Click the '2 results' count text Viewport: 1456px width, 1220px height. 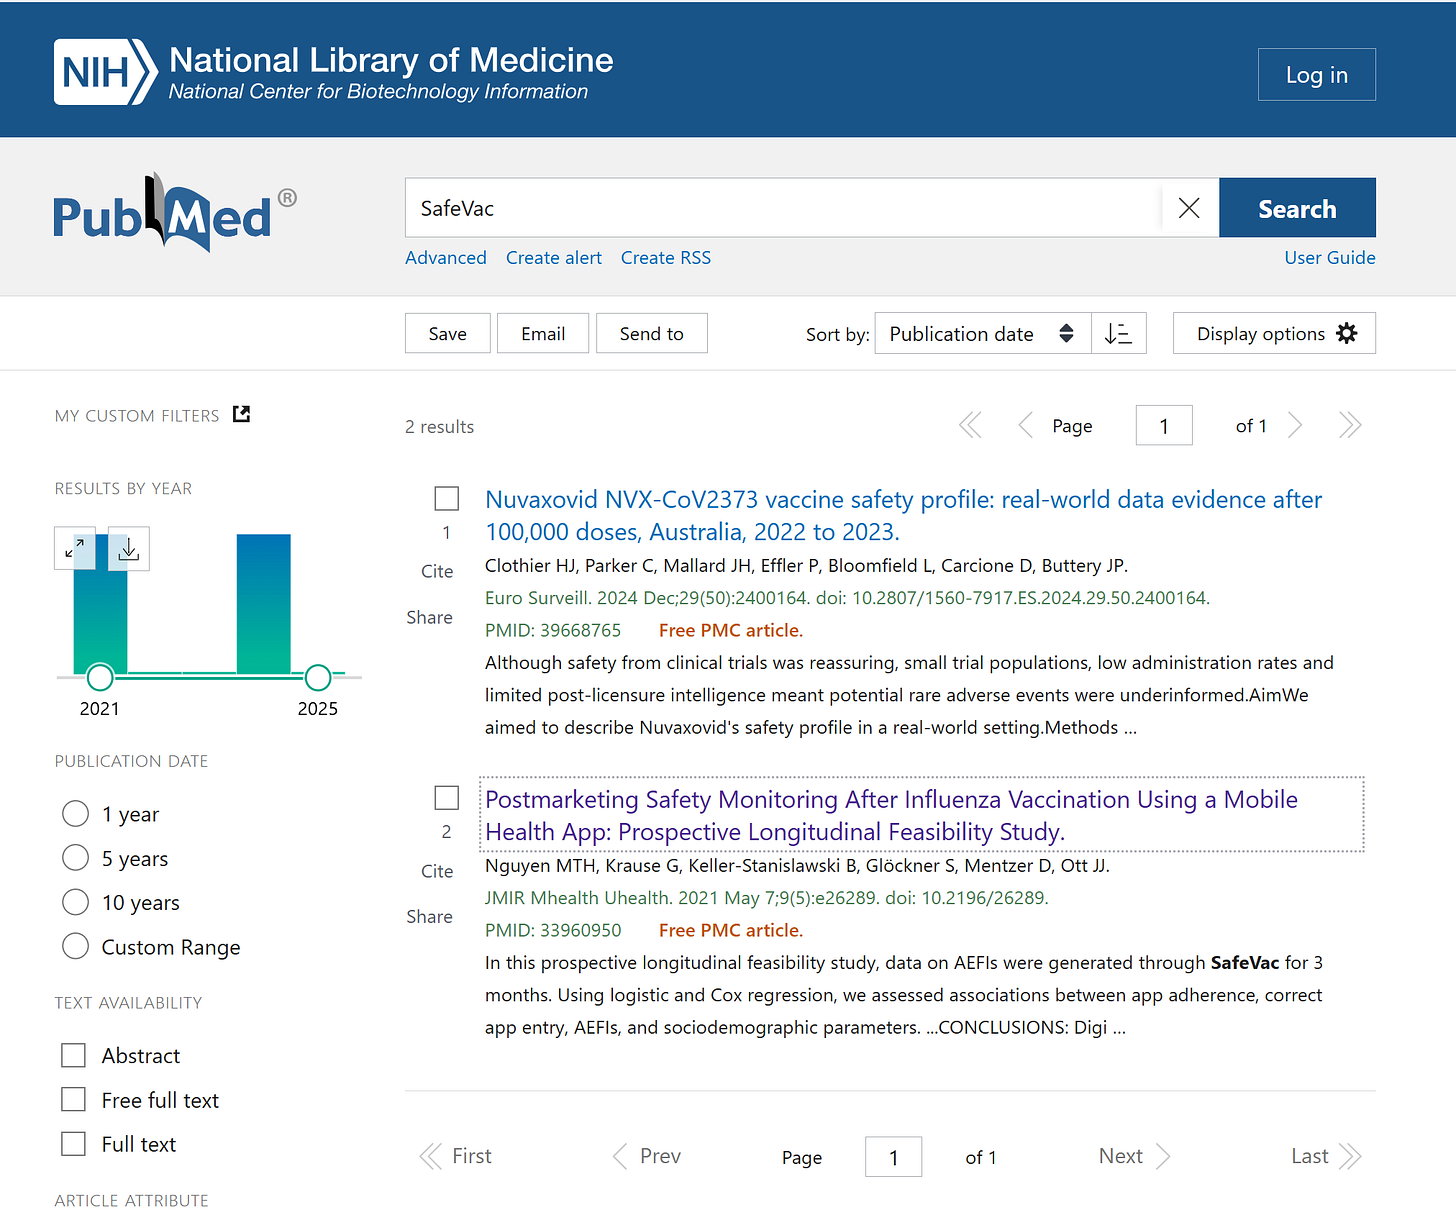(x=439, y=427)
